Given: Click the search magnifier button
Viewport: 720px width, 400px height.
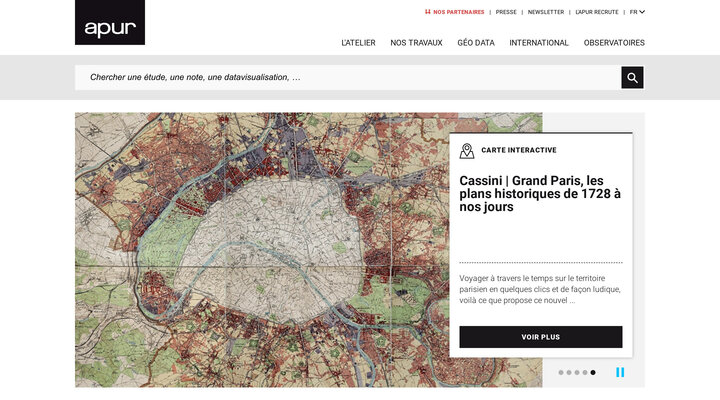Looking at the screenshot, I should tap(632, 78).
